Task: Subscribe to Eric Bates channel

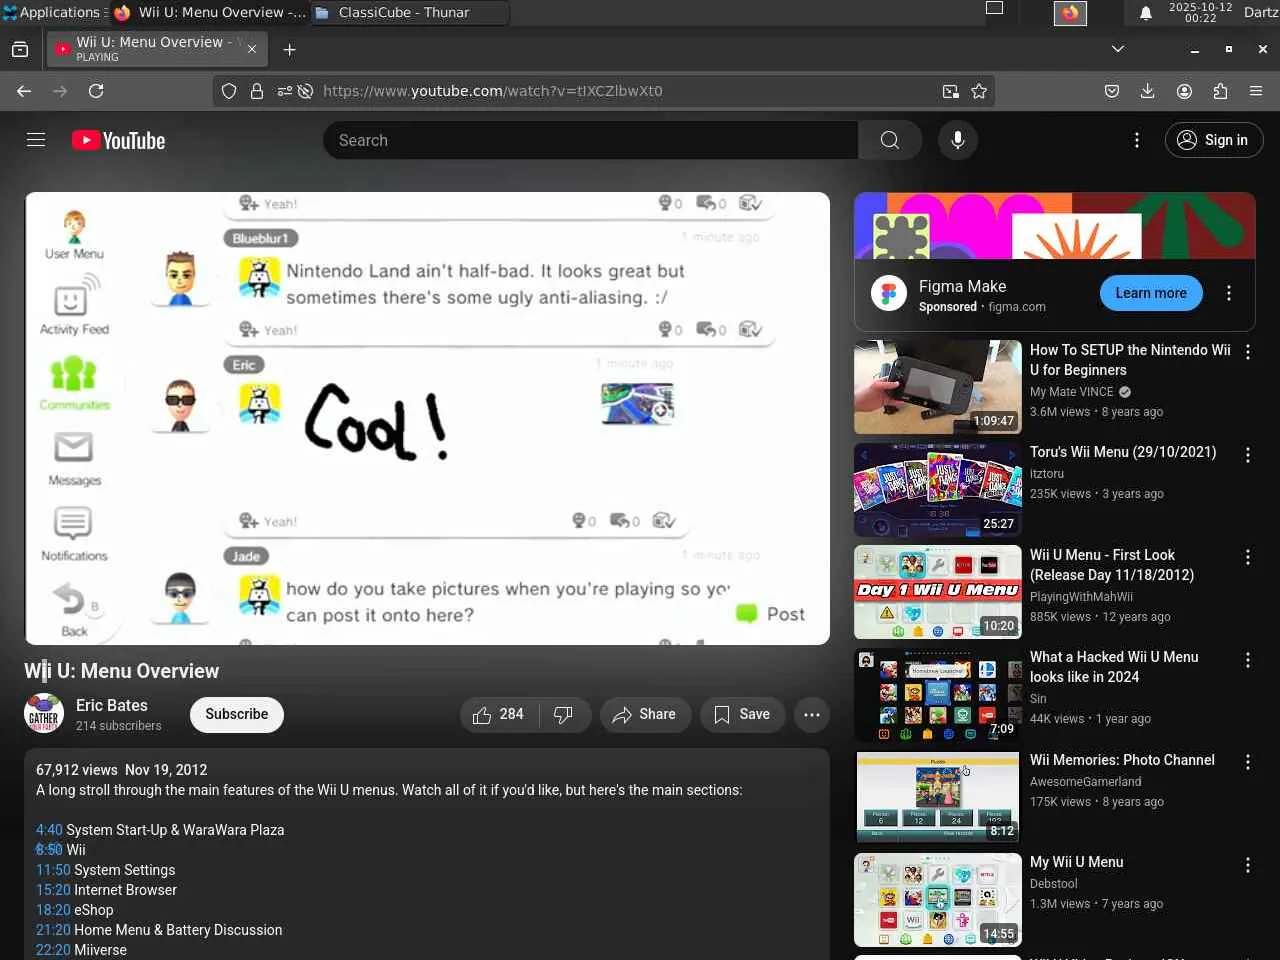Action: (x=237, y=714)
